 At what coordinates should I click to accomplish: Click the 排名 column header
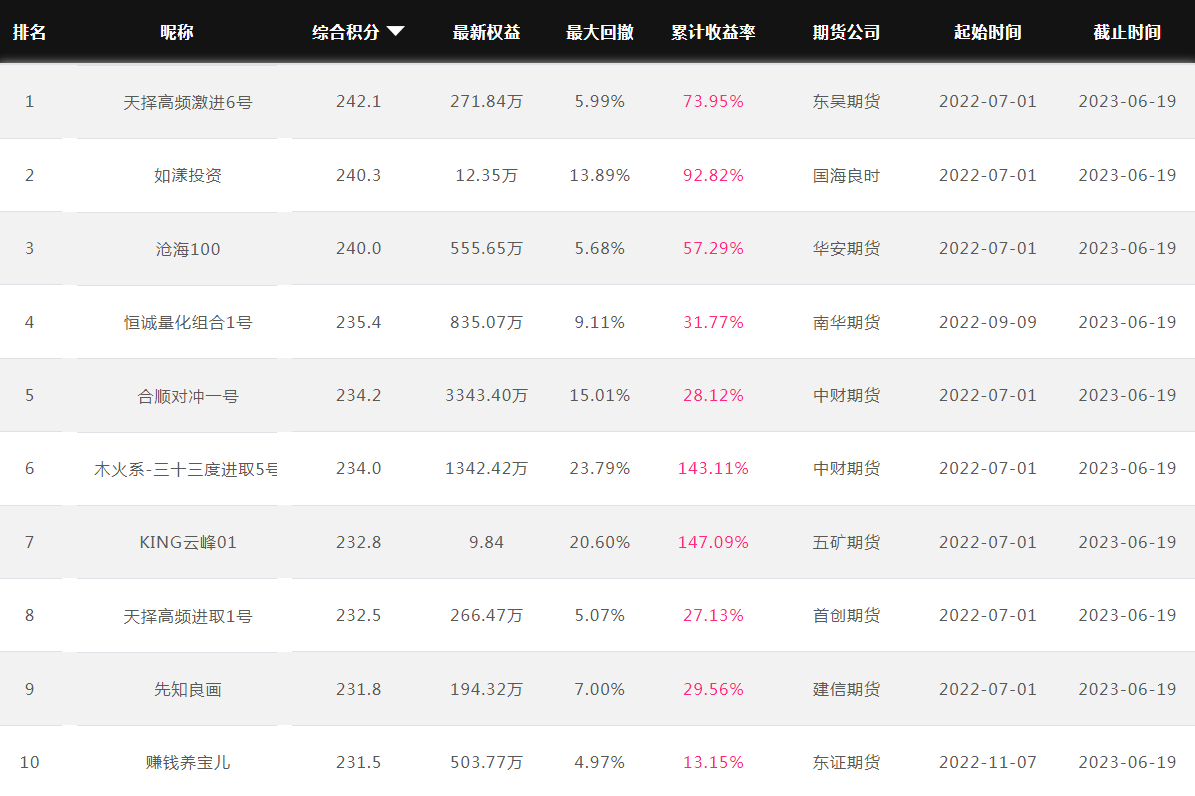tap(30, 32)
